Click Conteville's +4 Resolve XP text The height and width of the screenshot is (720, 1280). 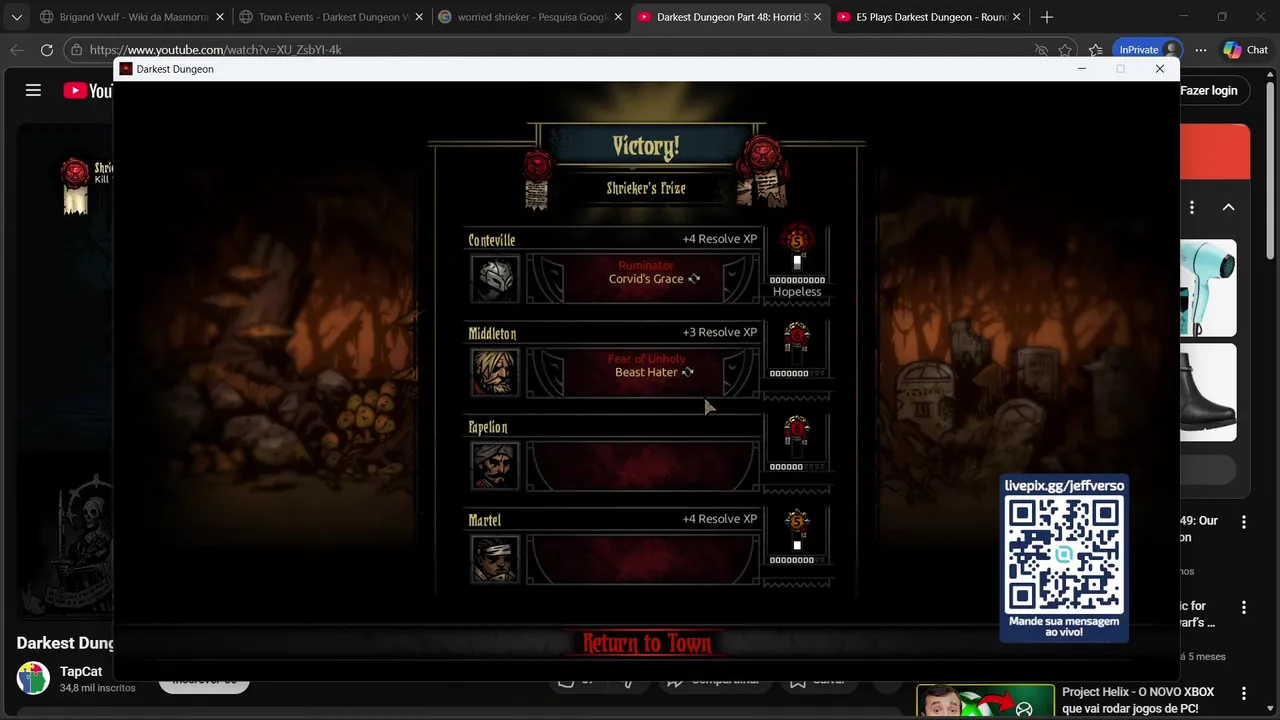pyautogui.click(x=720, y=239)
